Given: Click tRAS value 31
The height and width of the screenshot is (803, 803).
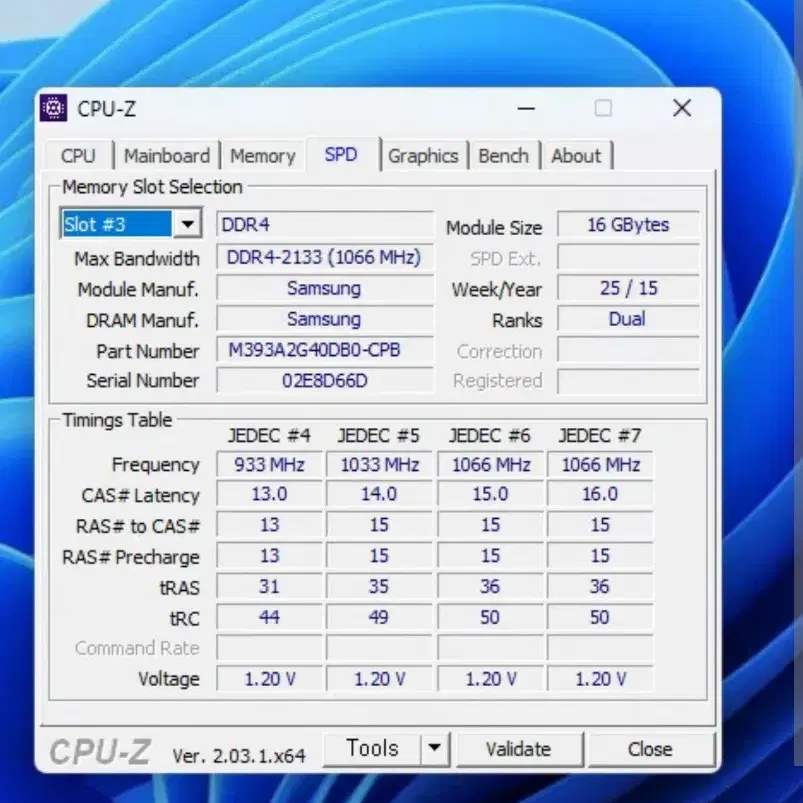Looking at the screenshot, I should (269, 586).
